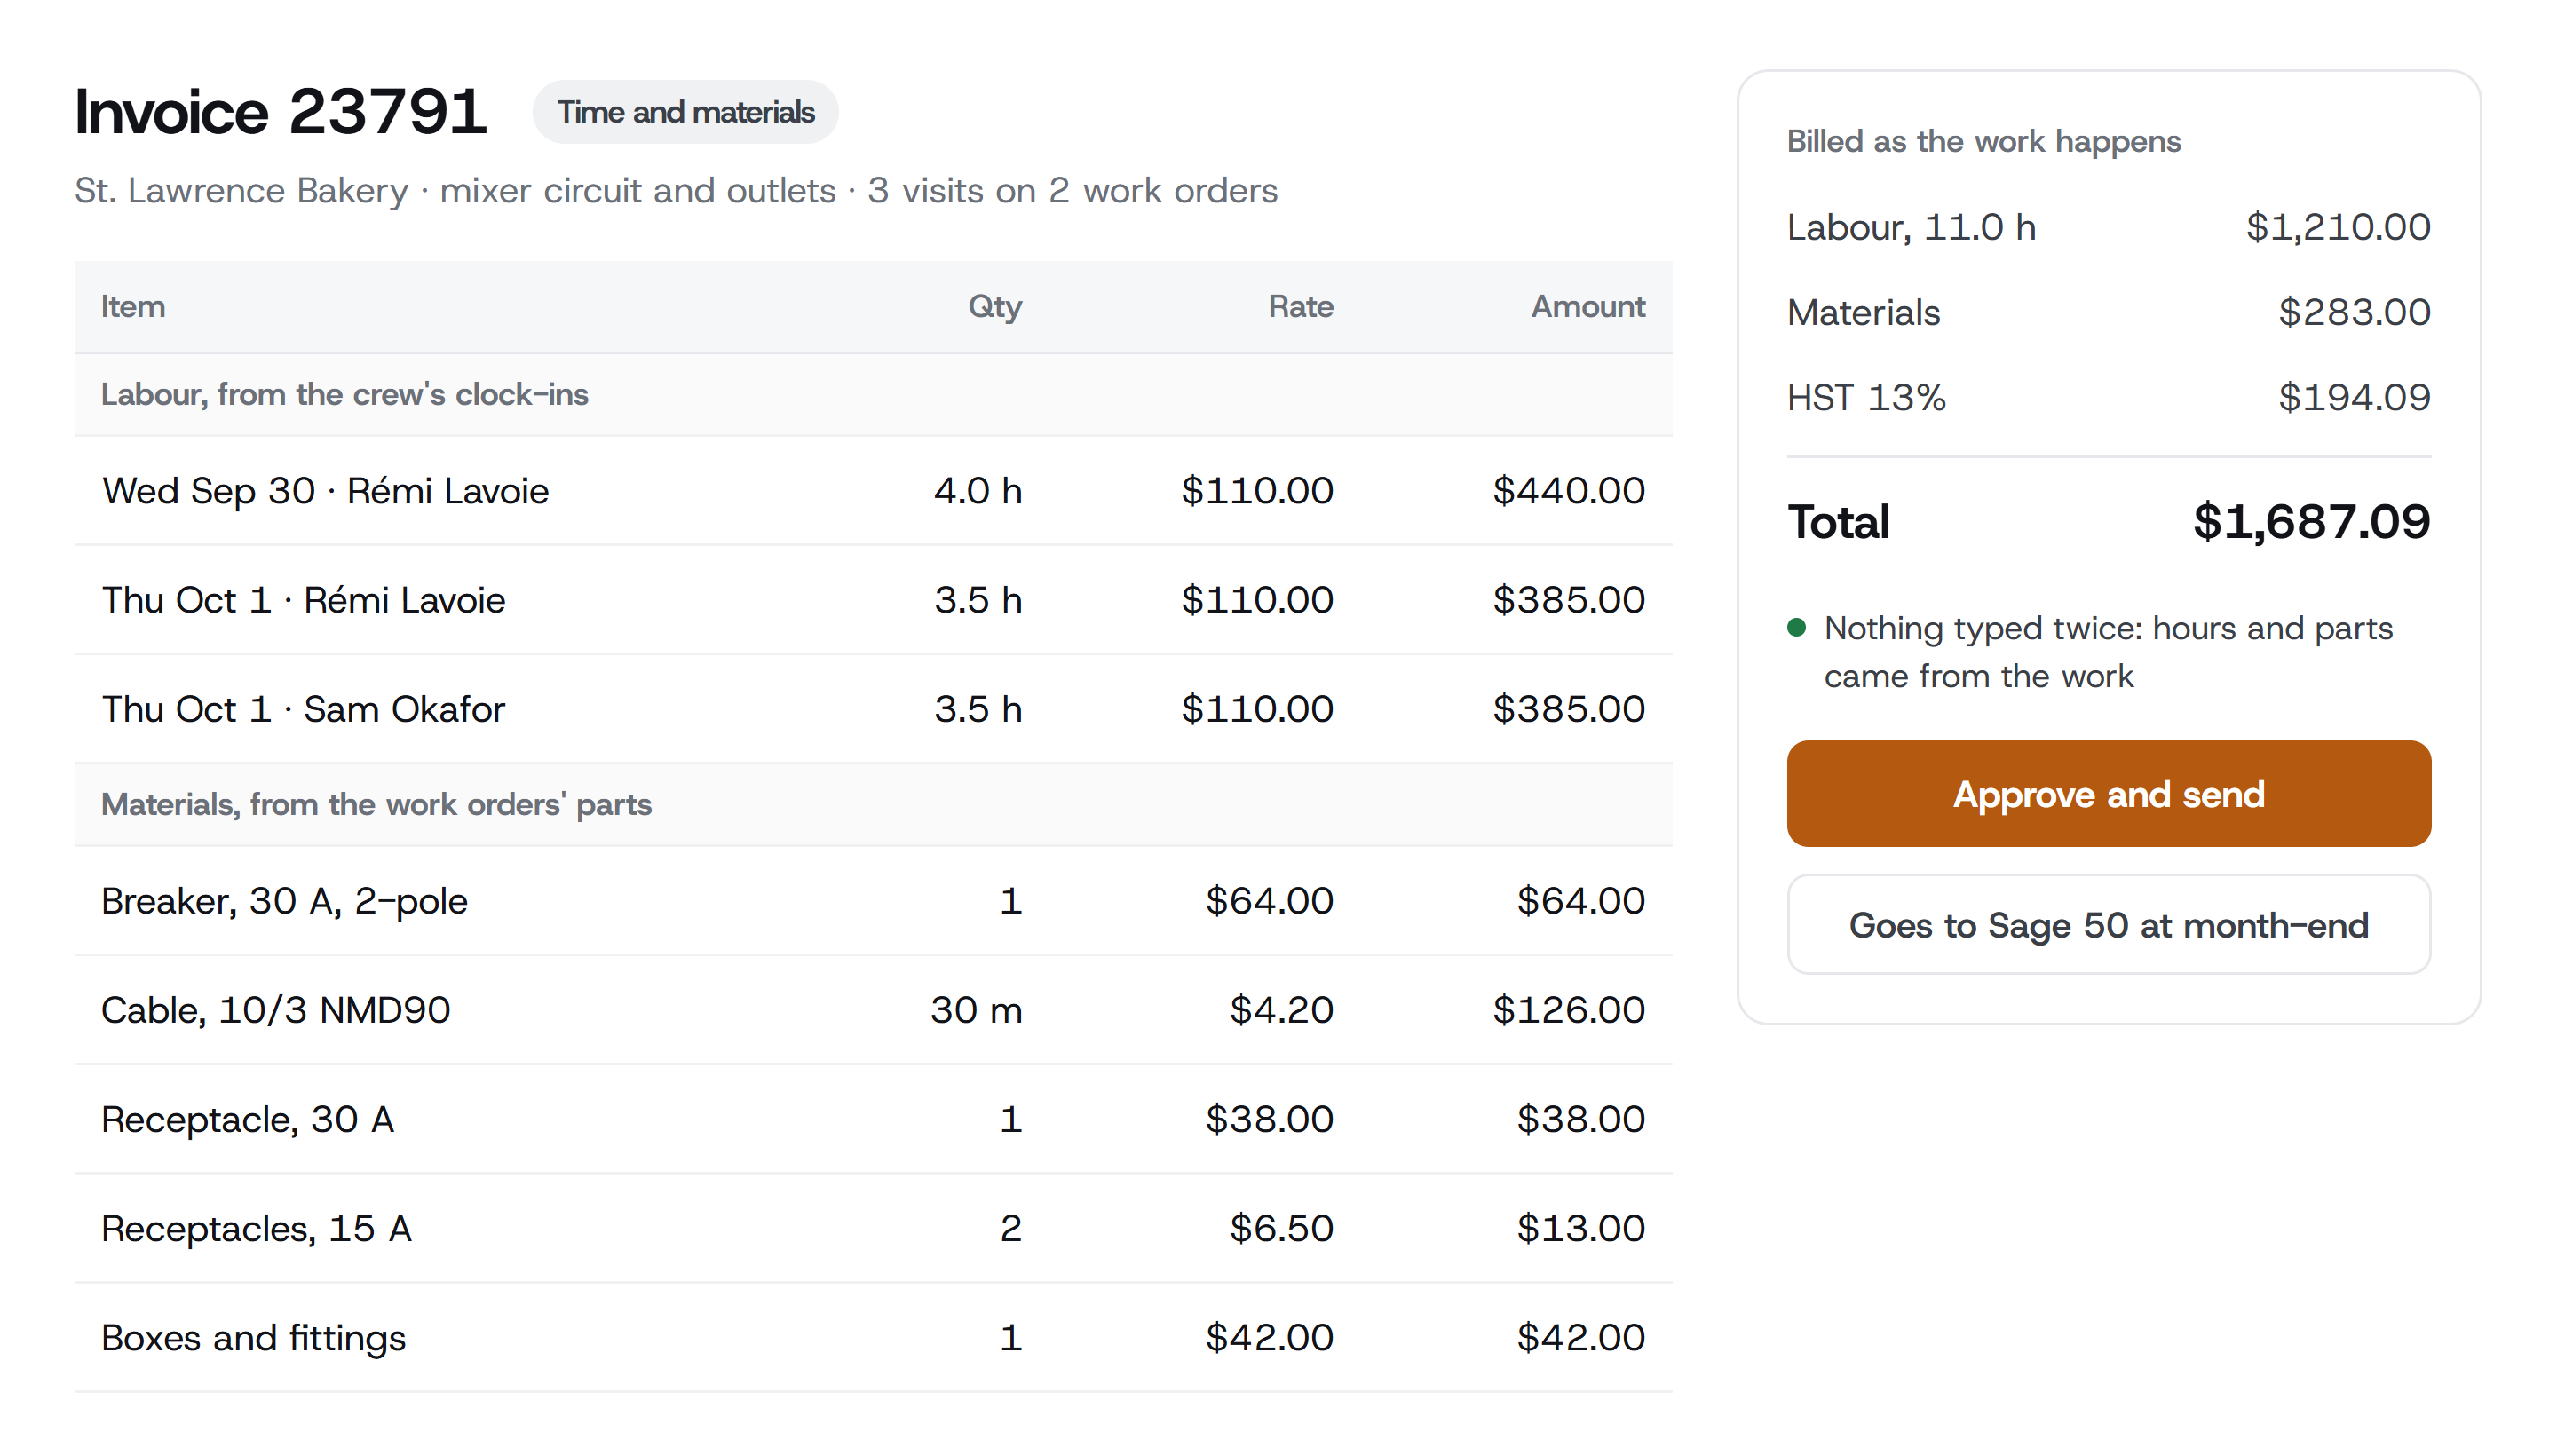Click the $13.00 amount cell
2557x1456 pixels.
(1580, 1228)
